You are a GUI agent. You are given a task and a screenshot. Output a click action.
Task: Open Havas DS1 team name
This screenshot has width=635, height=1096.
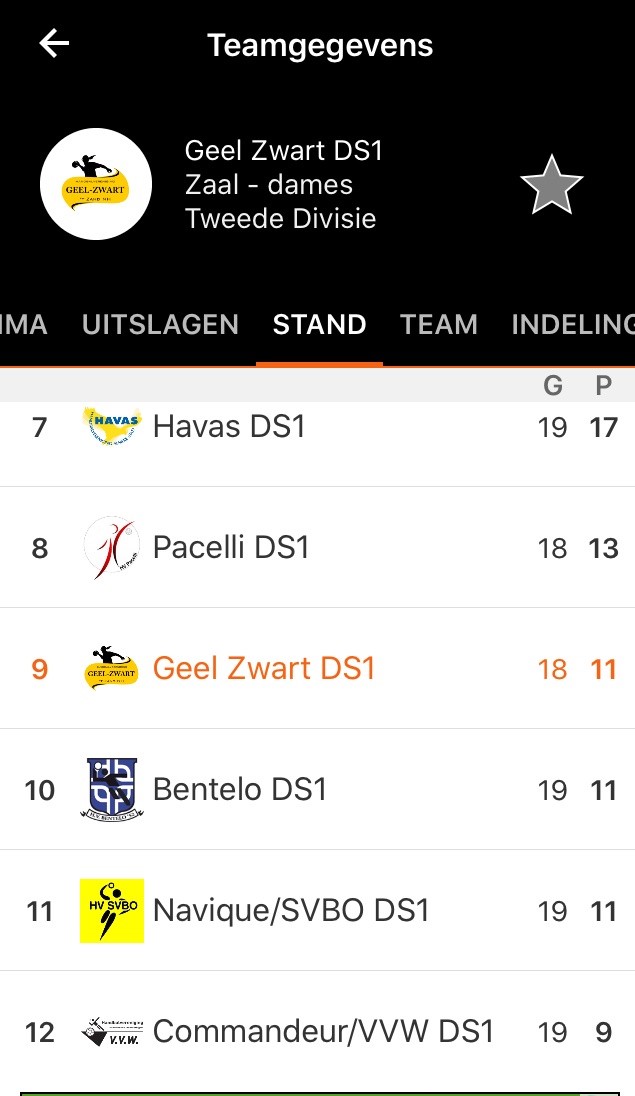click(x=229, y=427)
